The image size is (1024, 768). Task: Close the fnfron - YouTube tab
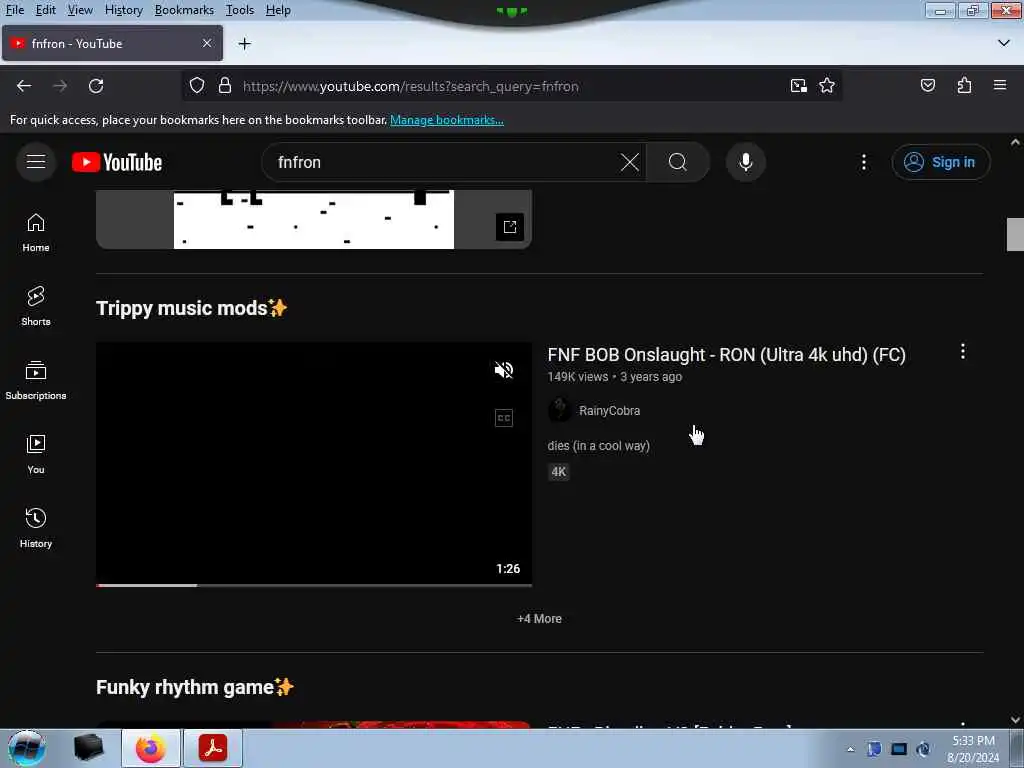tap(207, 43)
